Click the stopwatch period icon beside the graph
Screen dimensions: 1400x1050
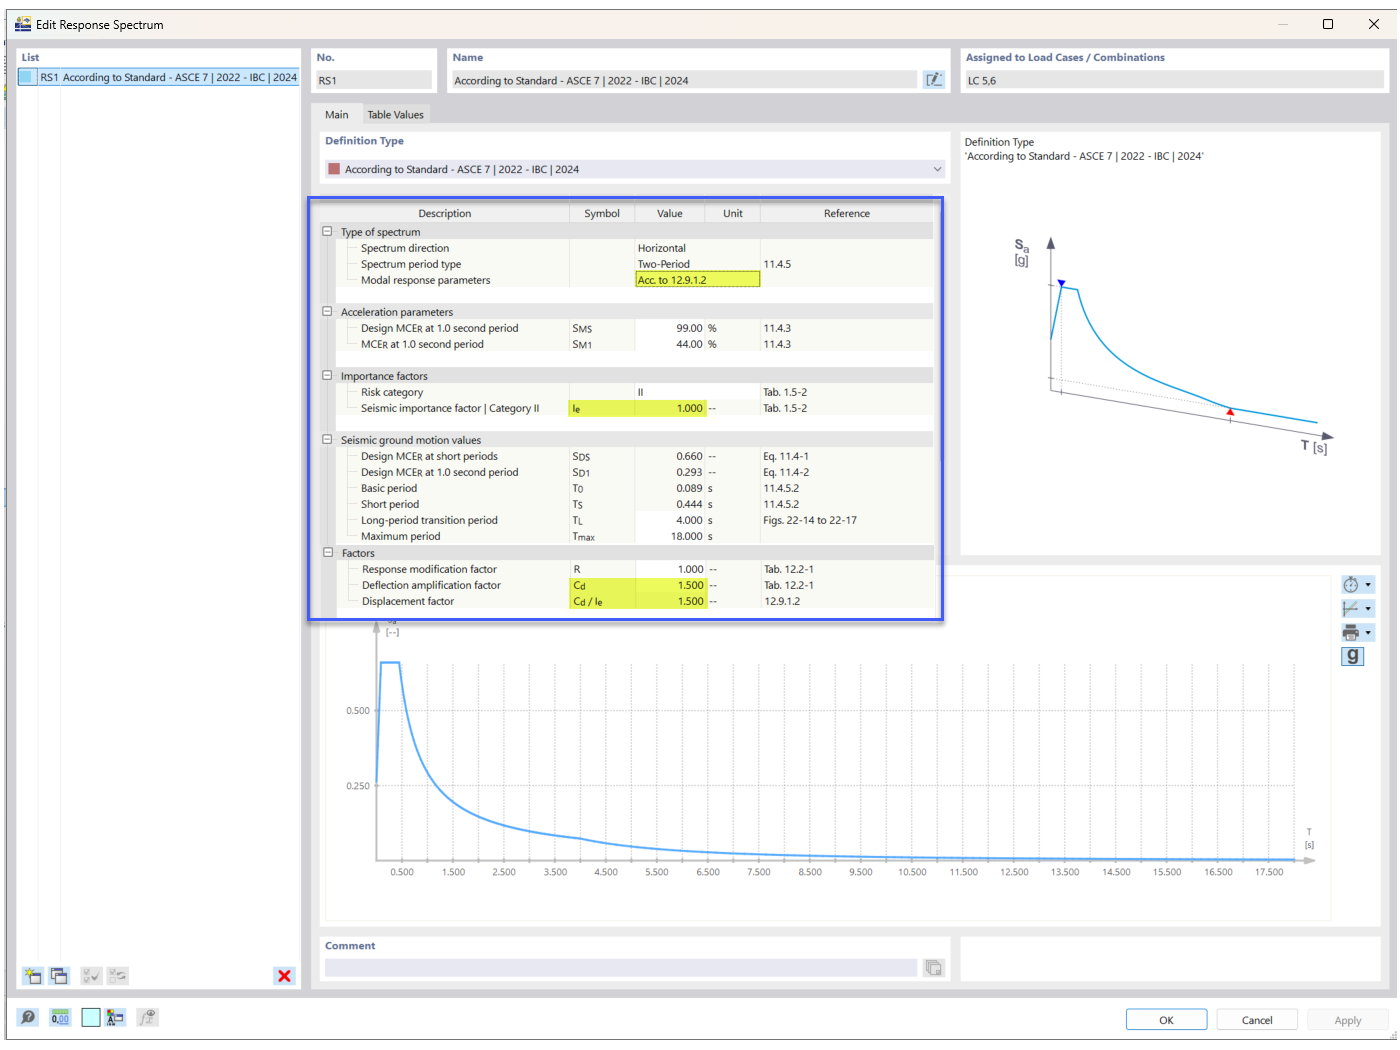(x=1351, y=585)
